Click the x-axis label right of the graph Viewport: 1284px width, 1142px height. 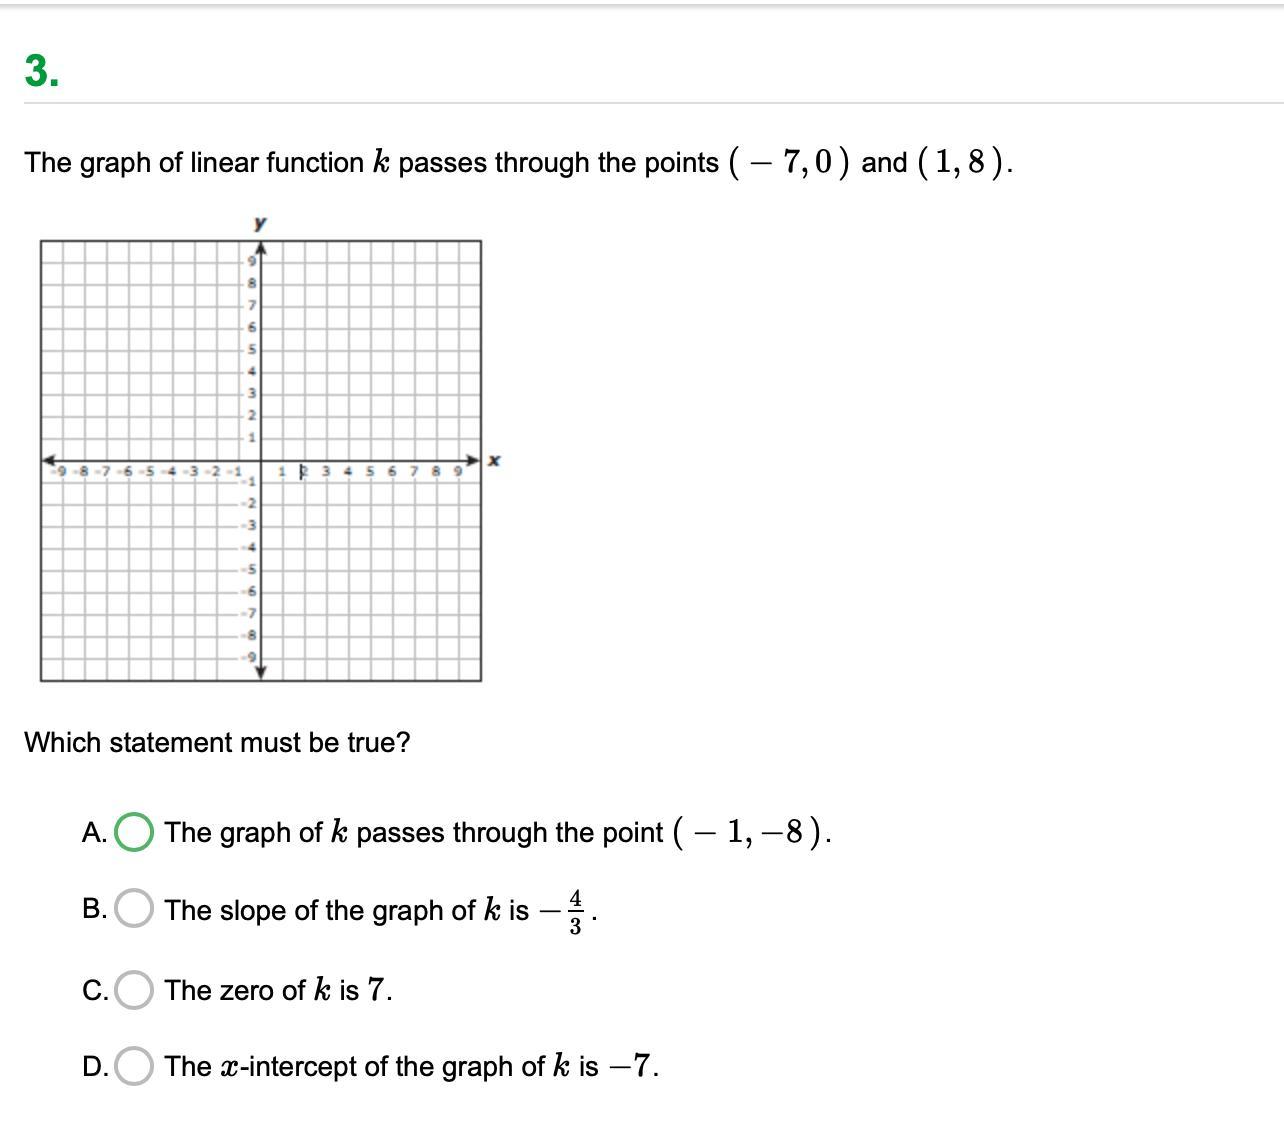494,460
